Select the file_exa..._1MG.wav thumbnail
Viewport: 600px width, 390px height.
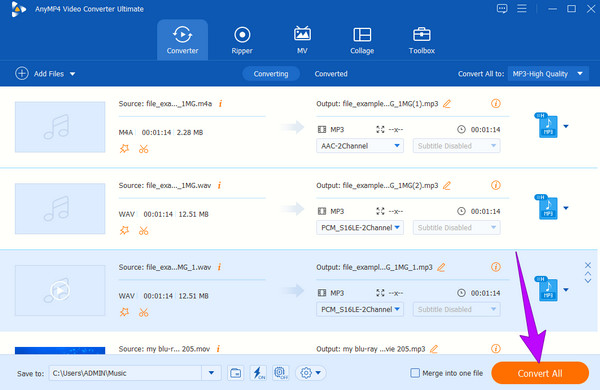click(60, 209)
